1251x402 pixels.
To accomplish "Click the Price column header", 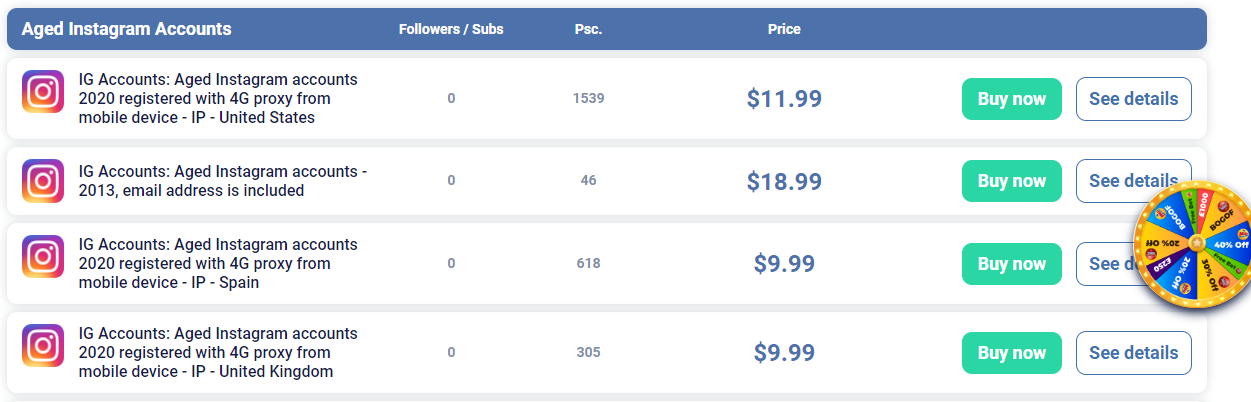I will tap(784, 29).
